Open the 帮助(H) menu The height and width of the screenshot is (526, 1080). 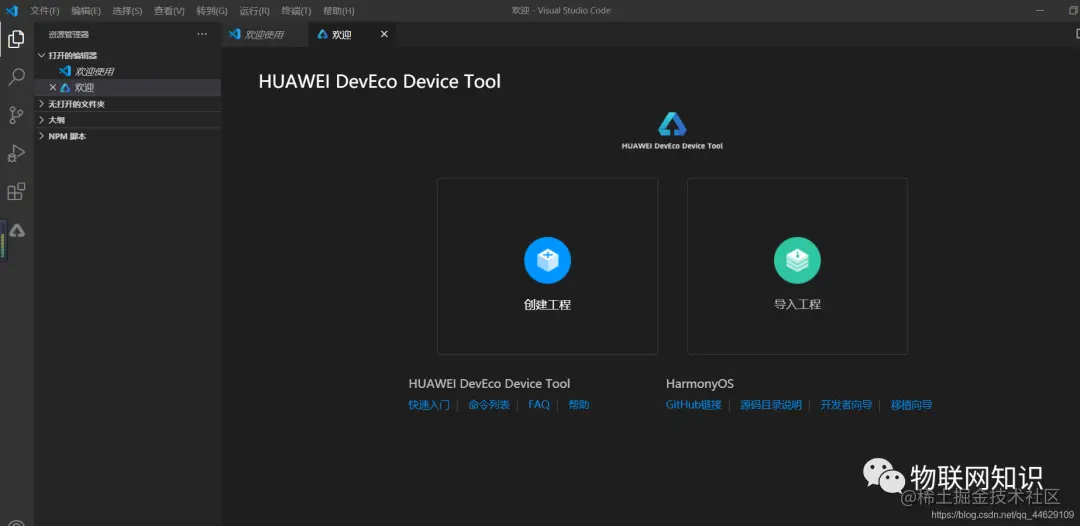click(338, 11)
